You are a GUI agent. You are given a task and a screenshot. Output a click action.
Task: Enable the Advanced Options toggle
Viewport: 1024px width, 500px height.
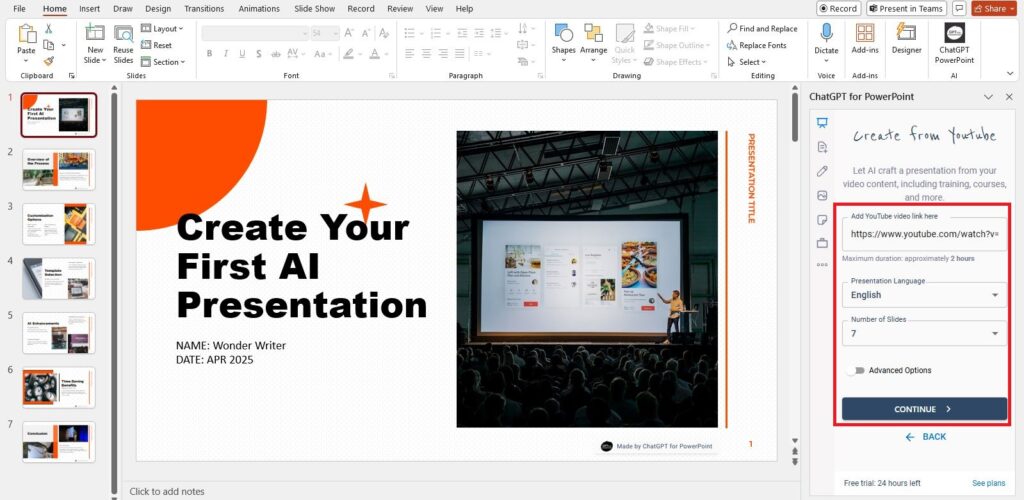click(856, 370)
